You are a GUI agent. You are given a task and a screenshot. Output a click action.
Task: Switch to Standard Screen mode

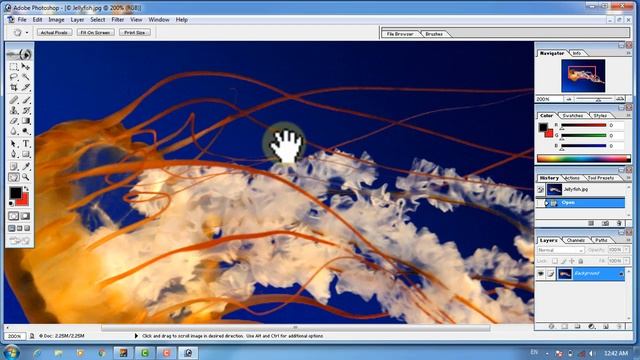[11, 228]
